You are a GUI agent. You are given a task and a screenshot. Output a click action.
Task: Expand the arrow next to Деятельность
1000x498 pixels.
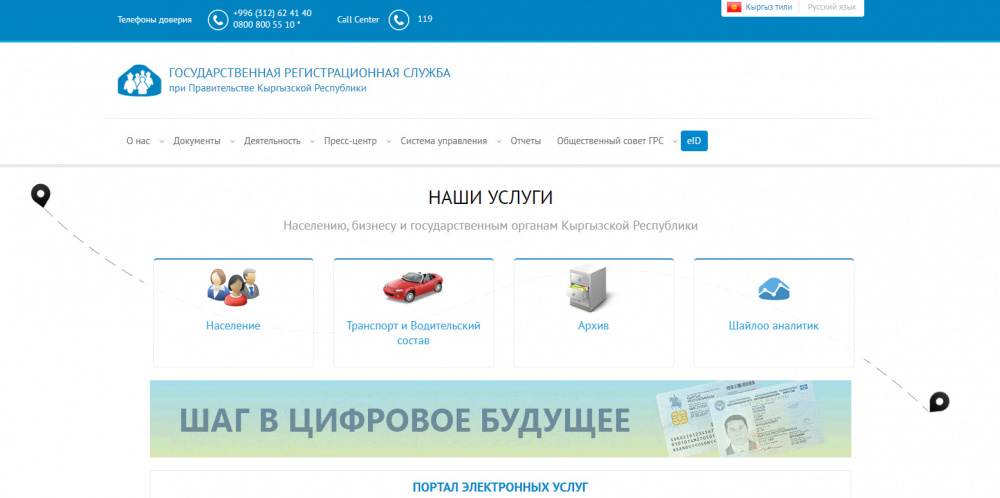click(x=312, y=142)
